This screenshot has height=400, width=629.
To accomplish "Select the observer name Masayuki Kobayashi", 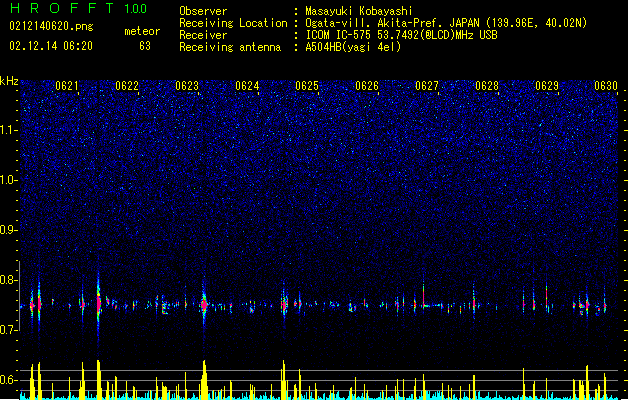I will point(359,11).
